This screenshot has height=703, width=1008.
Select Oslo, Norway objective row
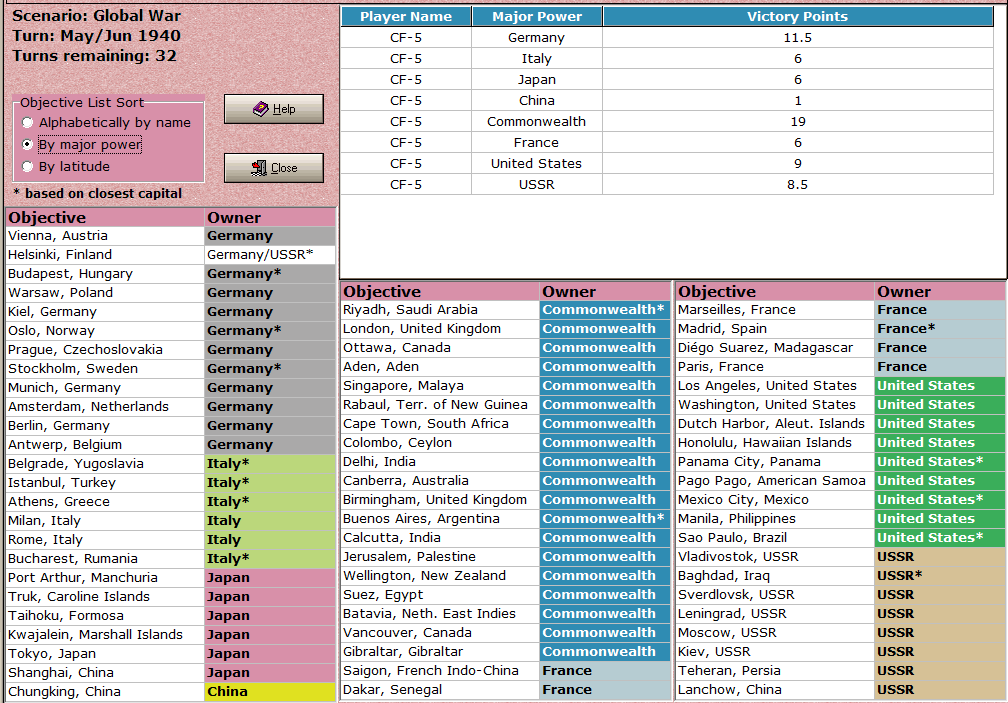[171, 331]
